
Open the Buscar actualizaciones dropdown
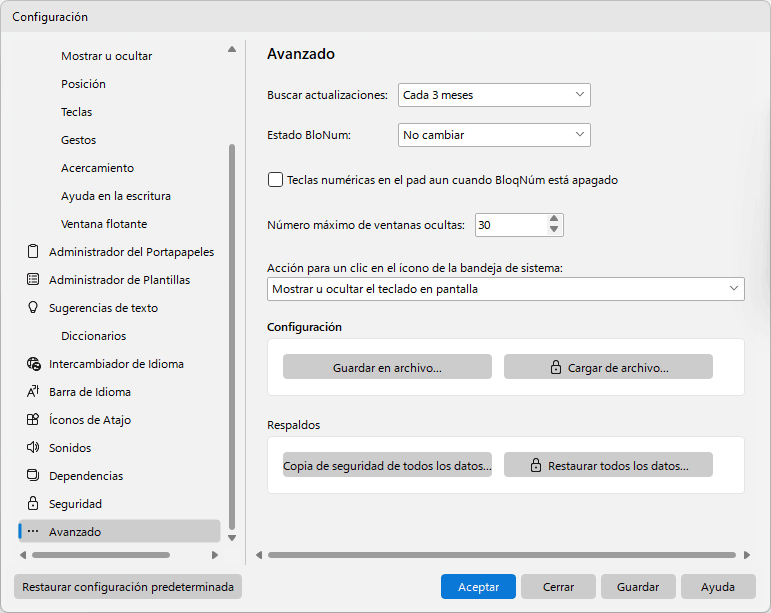coord(494,95)
